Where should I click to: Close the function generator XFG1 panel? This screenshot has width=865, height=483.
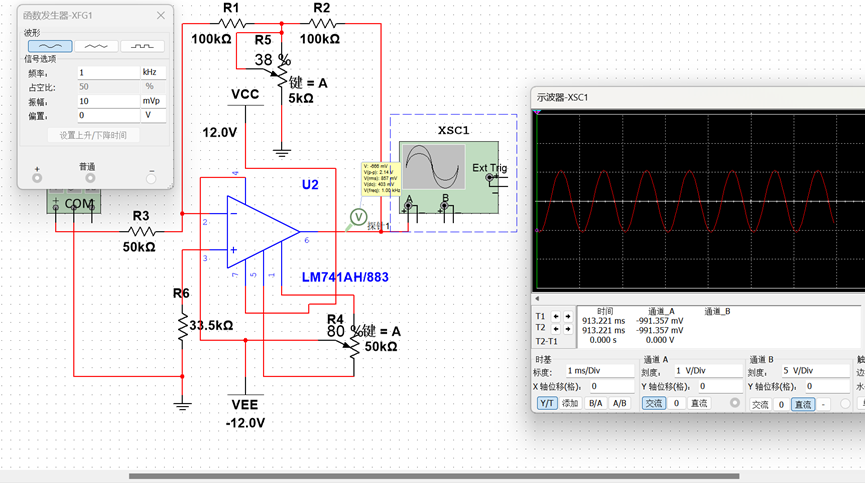pyautogui.click(x=161, y=15)
